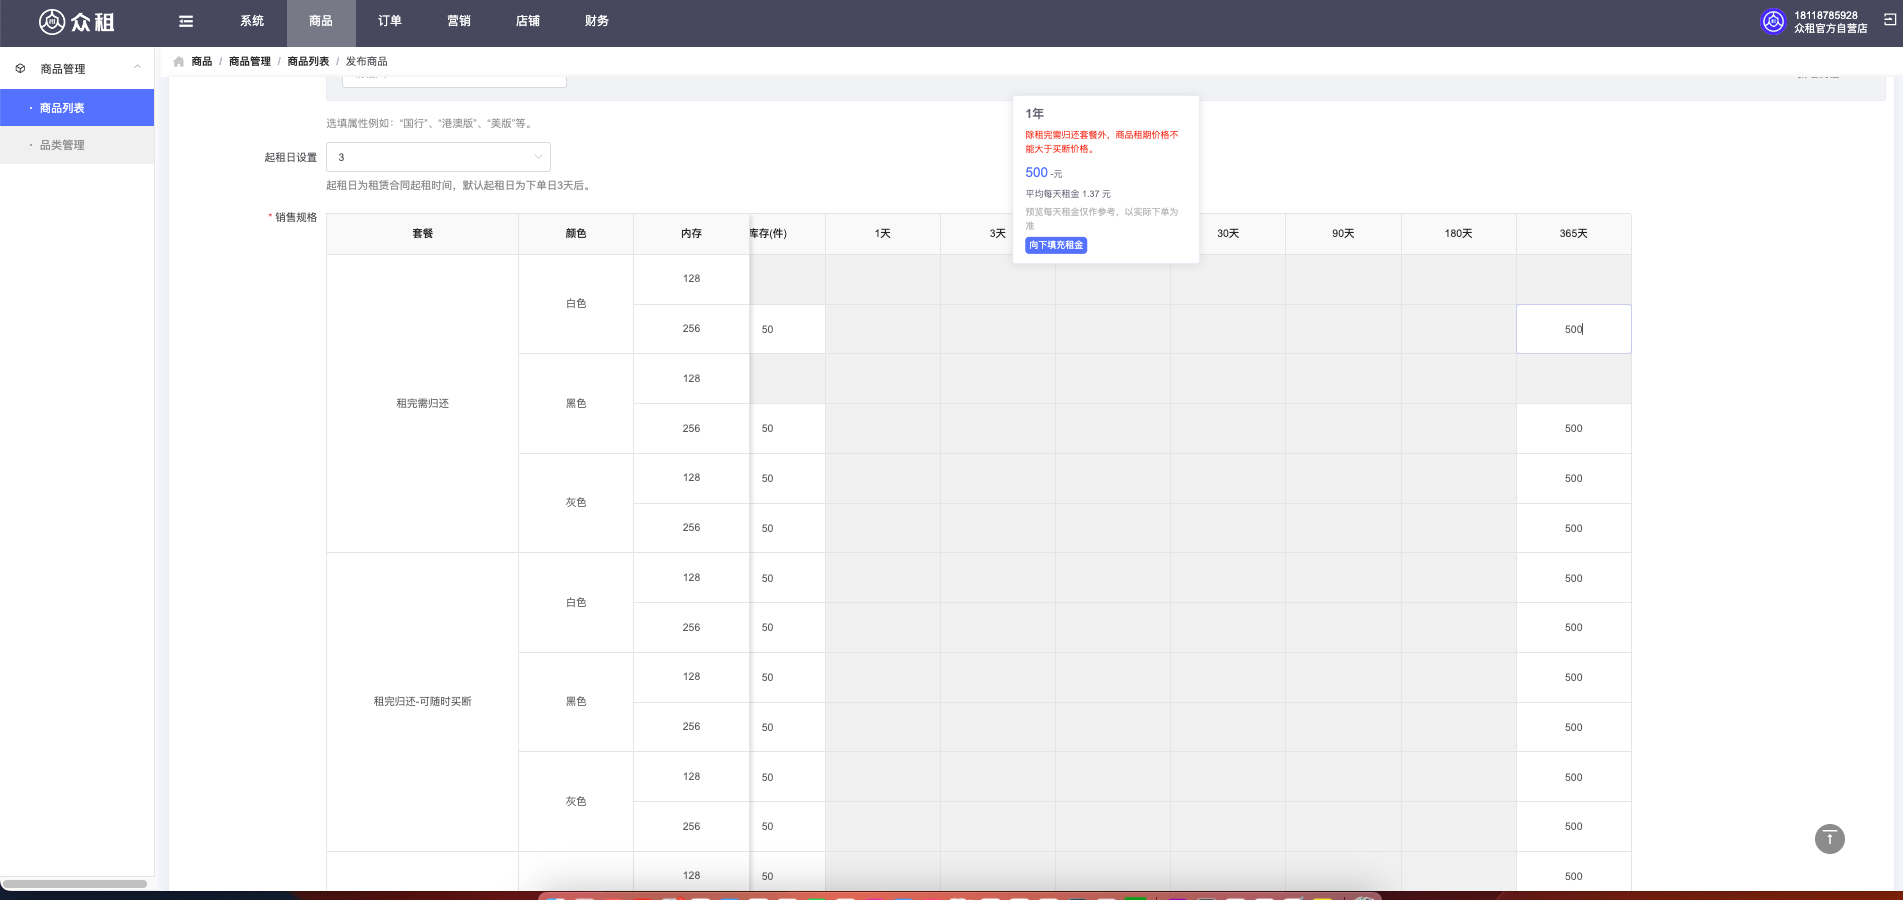This screenshot has width=1903, height=900.
Task: Click the 颜色 column header
Action: 576,233
